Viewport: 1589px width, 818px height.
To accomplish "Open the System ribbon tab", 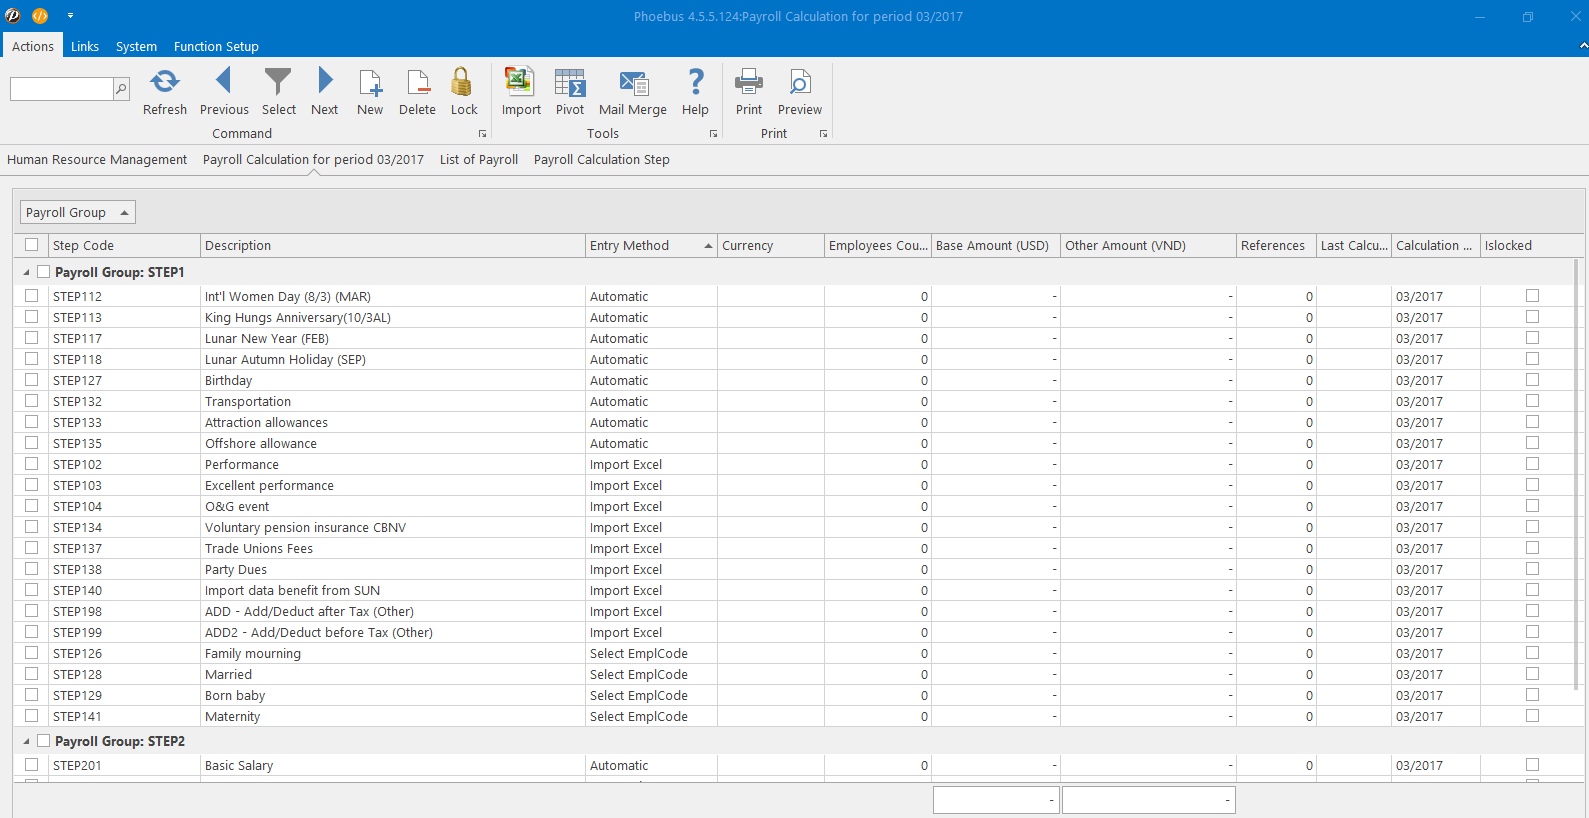I will (136, 46).
